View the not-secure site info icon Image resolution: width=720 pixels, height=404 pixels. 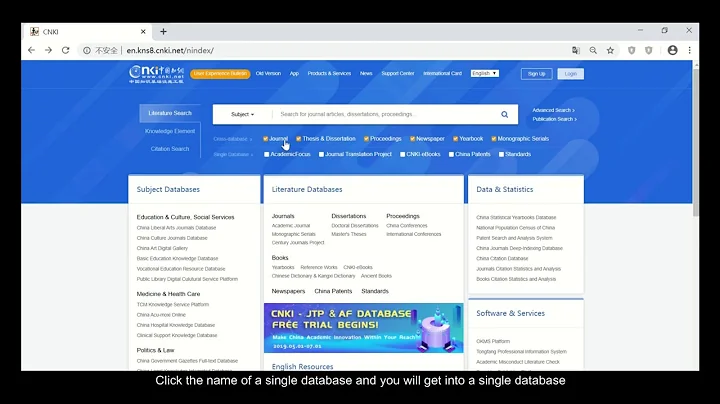(87, 50)
